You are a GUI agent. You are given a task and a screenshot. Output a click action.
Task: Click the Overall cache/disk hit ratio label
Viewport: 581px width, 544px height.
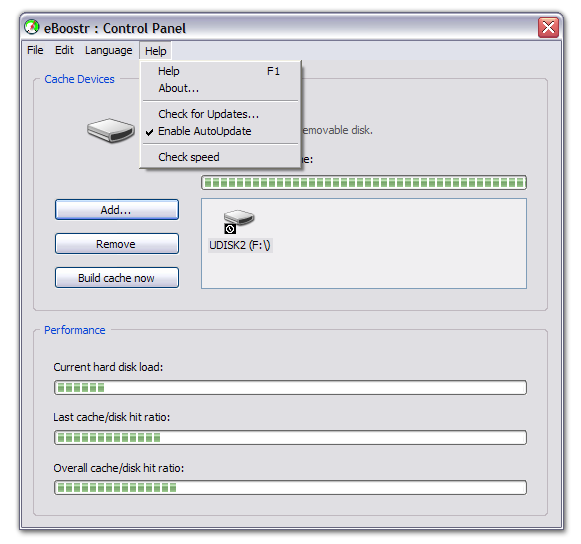pyautogui.click(x=119, y=468)
